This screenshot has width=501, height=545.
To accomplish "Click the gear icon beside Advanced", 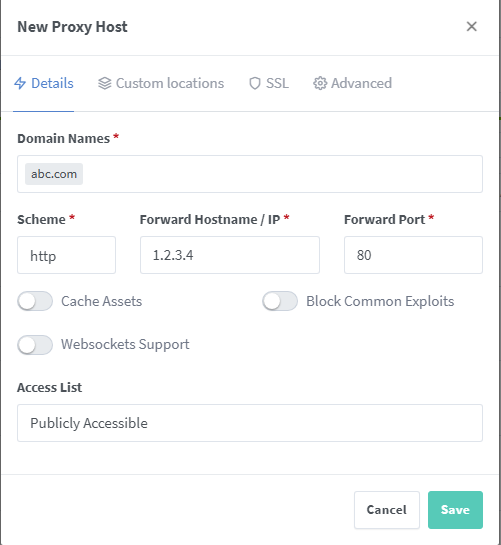I will tap(320, 83).
